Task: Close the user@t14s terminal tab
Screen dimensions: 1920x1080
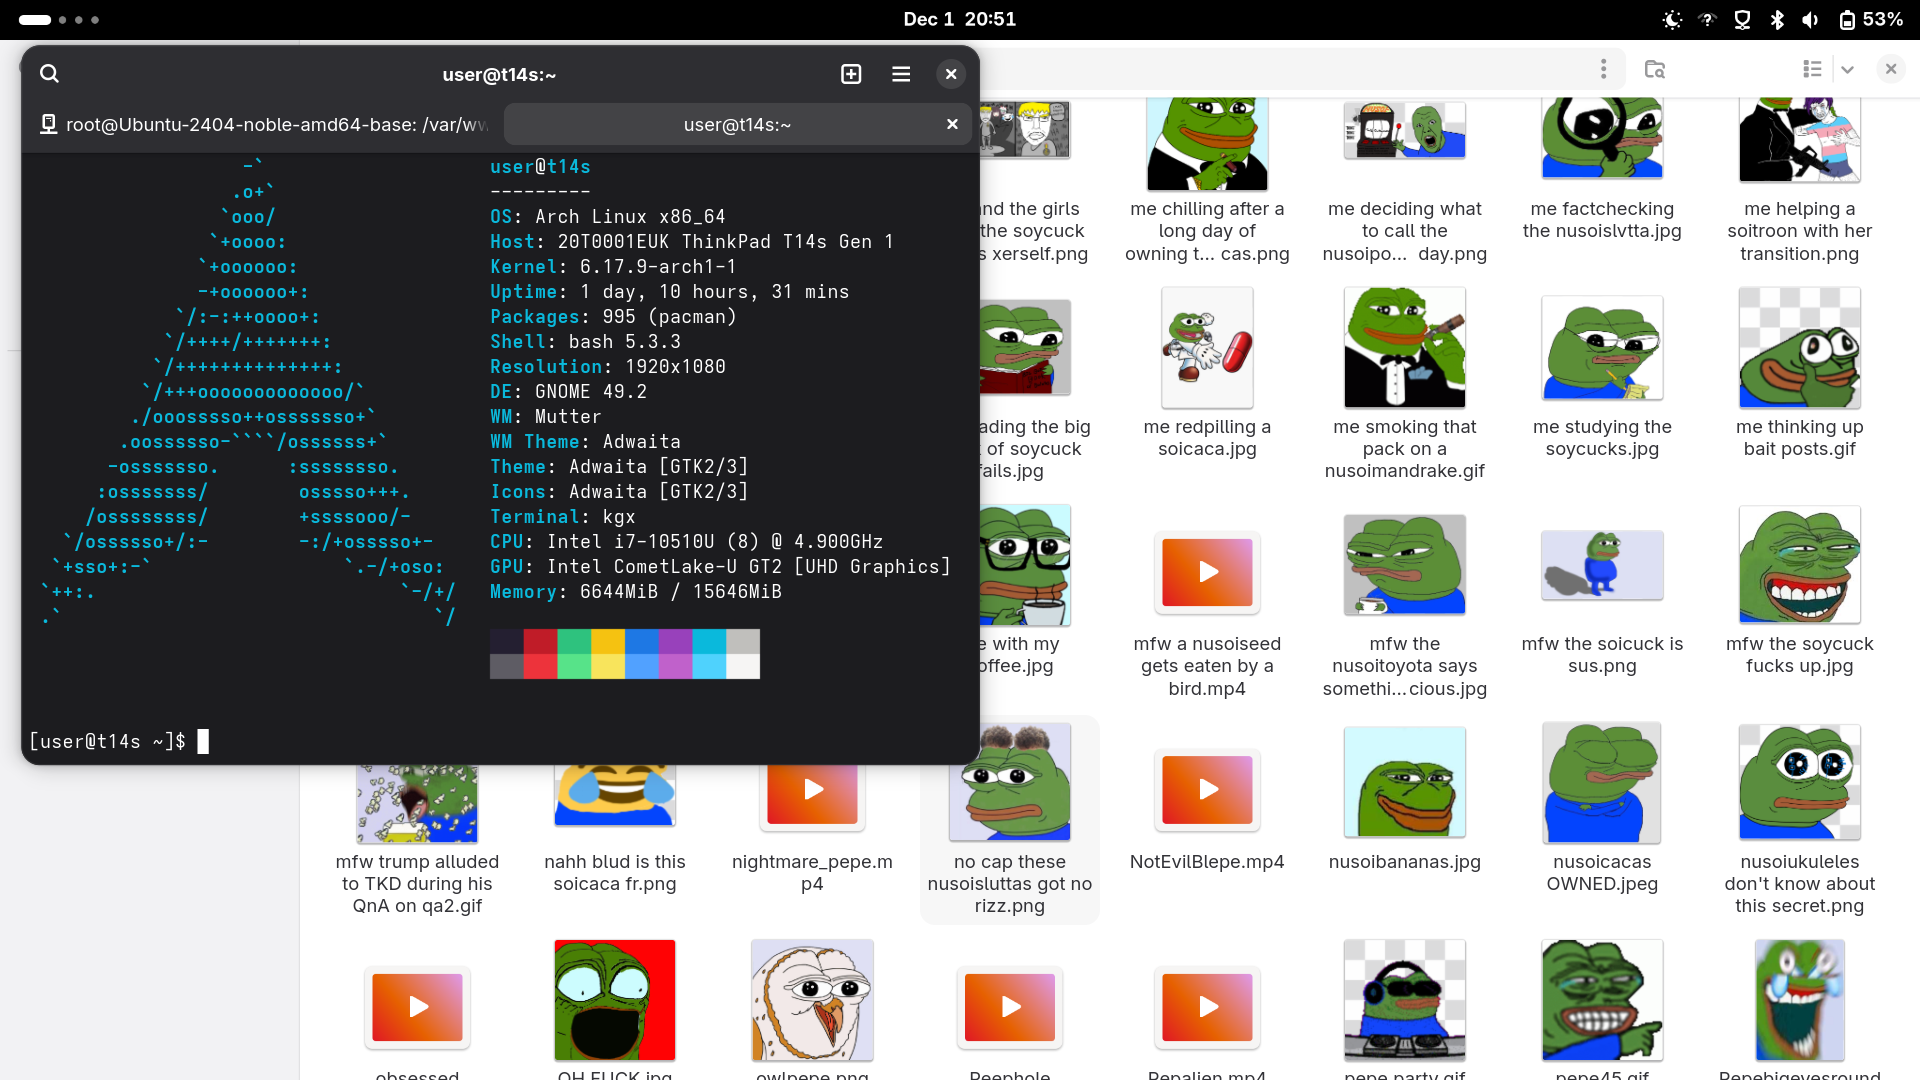Action: [x=952, y=124]
